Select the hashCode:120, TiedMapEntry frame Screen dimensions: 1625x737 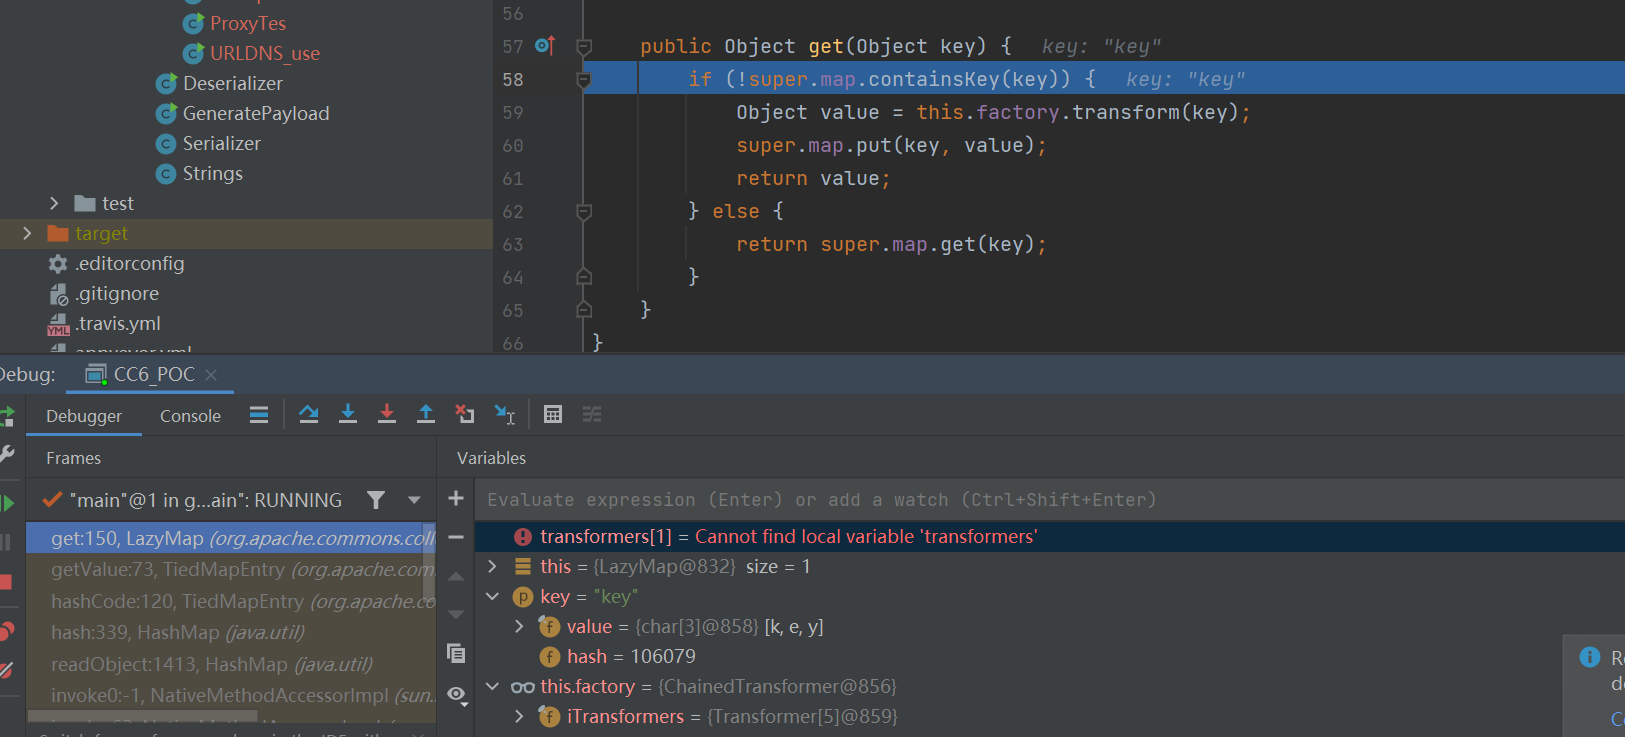(x=230, y=601)
